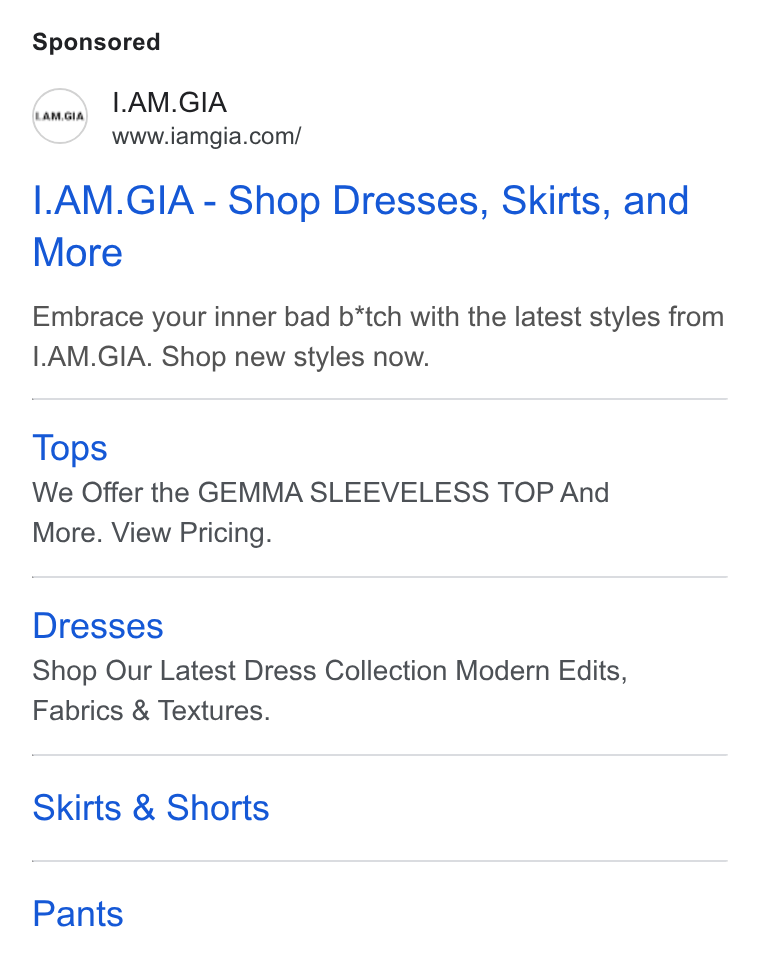Open the Skirts & Shorts sitelink

151,808
